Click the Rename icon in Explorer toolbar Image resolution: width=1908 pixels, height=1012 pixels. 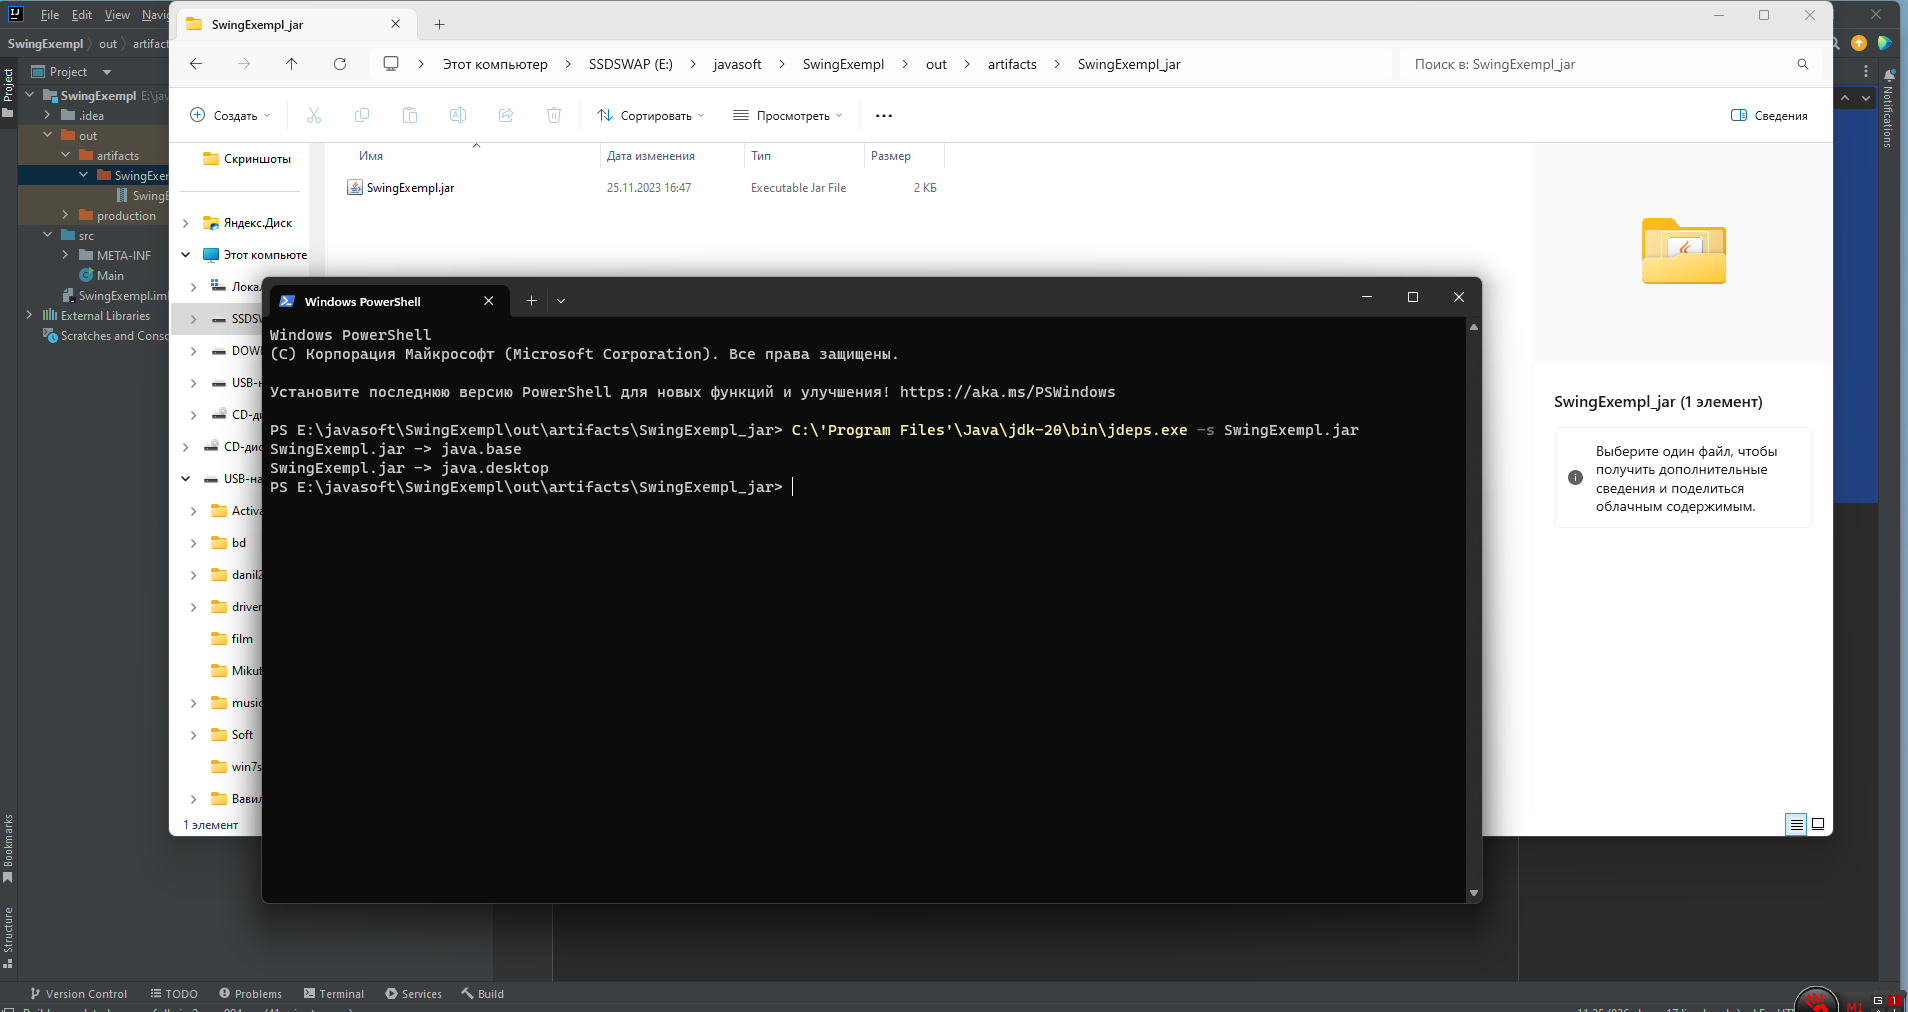458,115
